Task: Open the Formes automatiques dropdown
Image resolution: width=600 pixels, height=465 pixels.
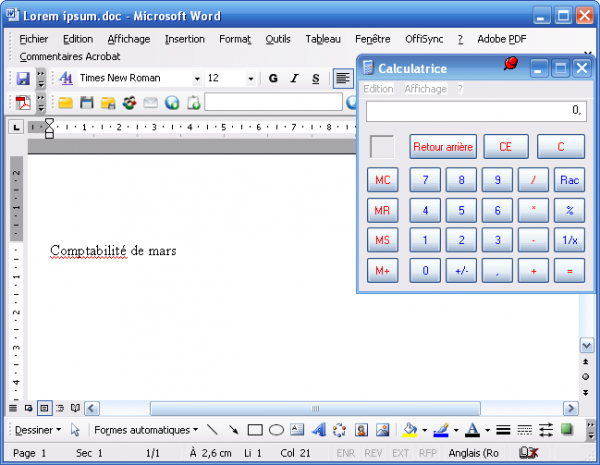Action: (146, 430)
